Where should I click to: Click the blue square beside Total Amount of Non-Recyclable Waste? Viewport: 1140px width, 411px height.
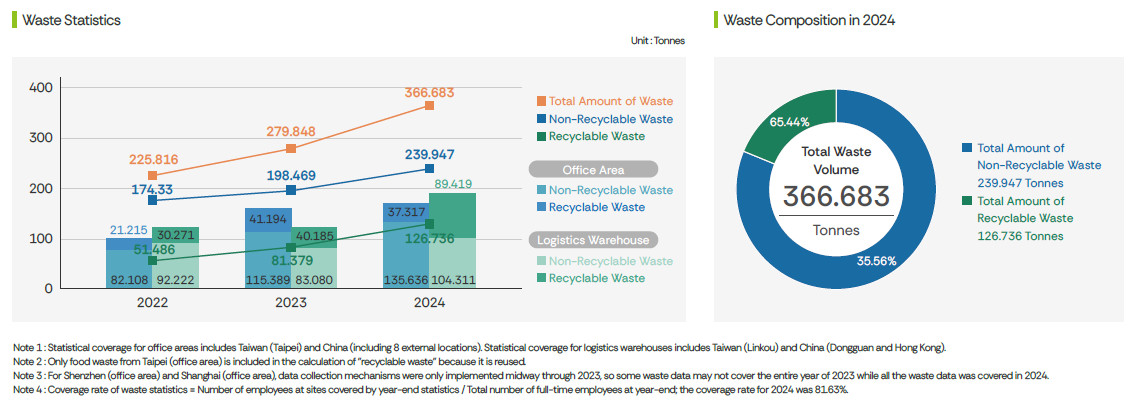pyautogui.click(x=966, y=148)
